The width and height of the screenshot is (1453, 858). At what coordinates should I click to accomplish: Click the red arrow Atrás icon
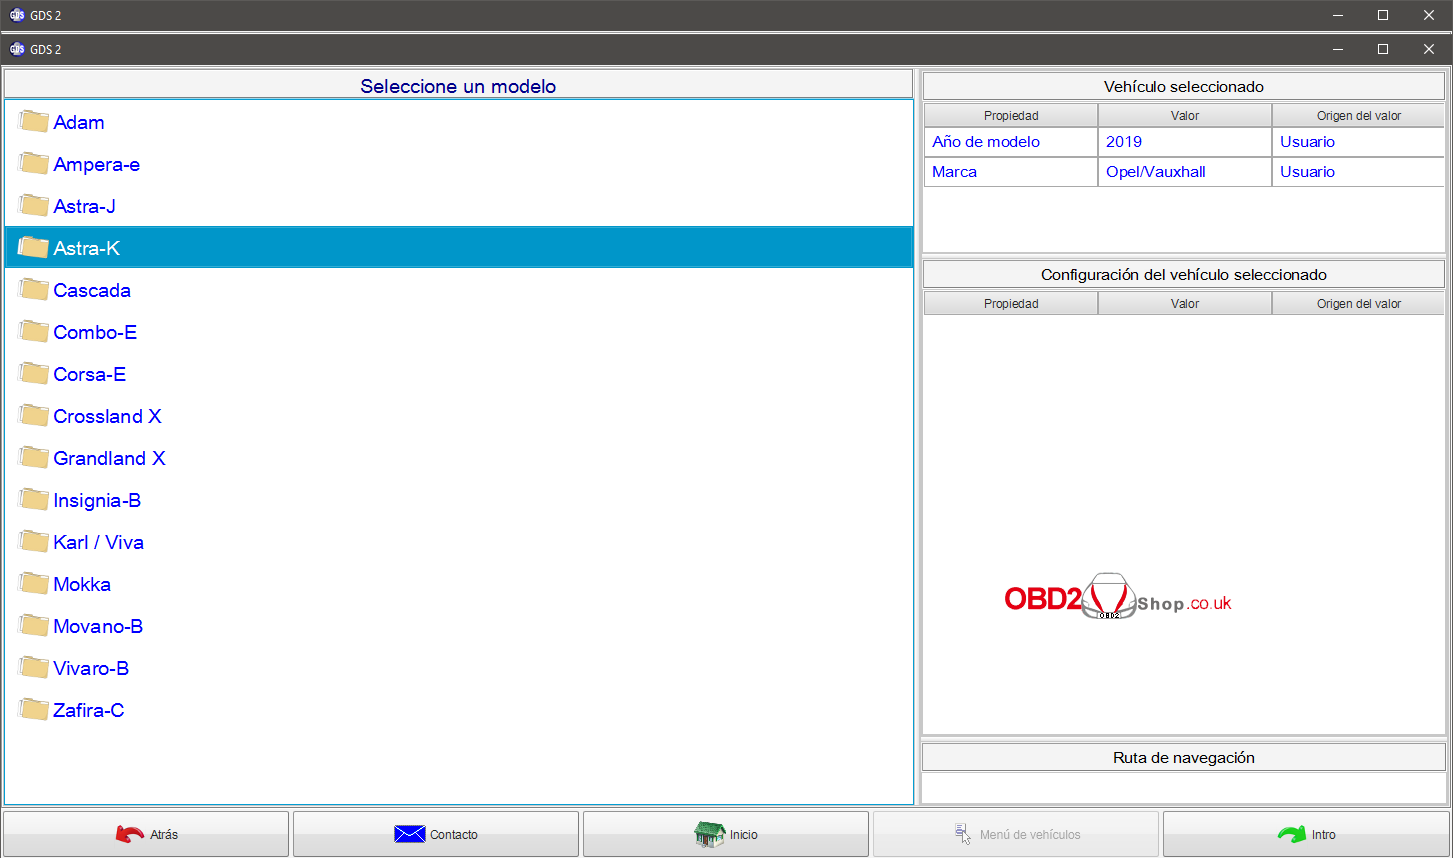[130, 834]
